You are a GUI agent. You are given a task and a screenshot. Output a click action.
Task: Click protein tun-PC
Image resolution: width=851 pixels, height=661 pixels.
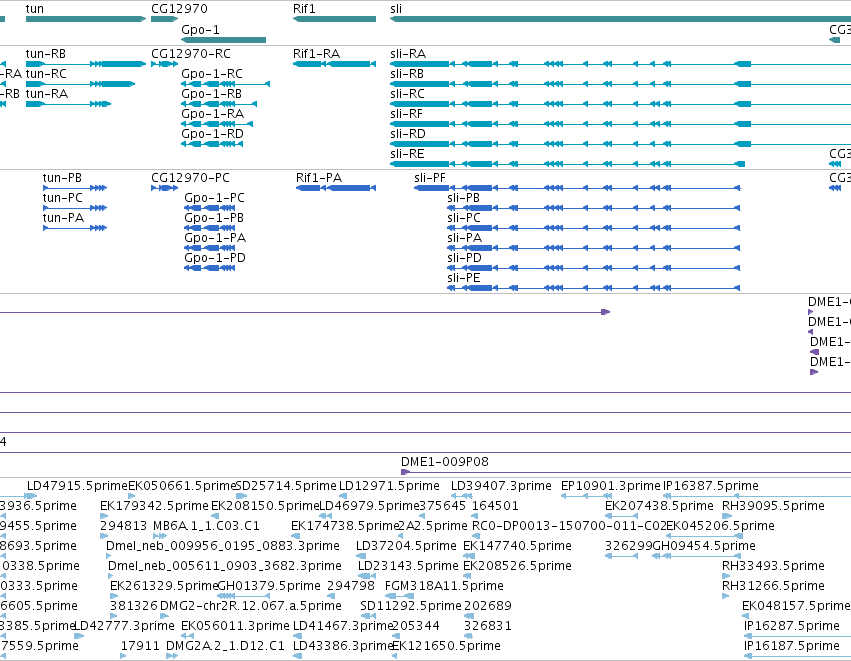pos(75,208)
